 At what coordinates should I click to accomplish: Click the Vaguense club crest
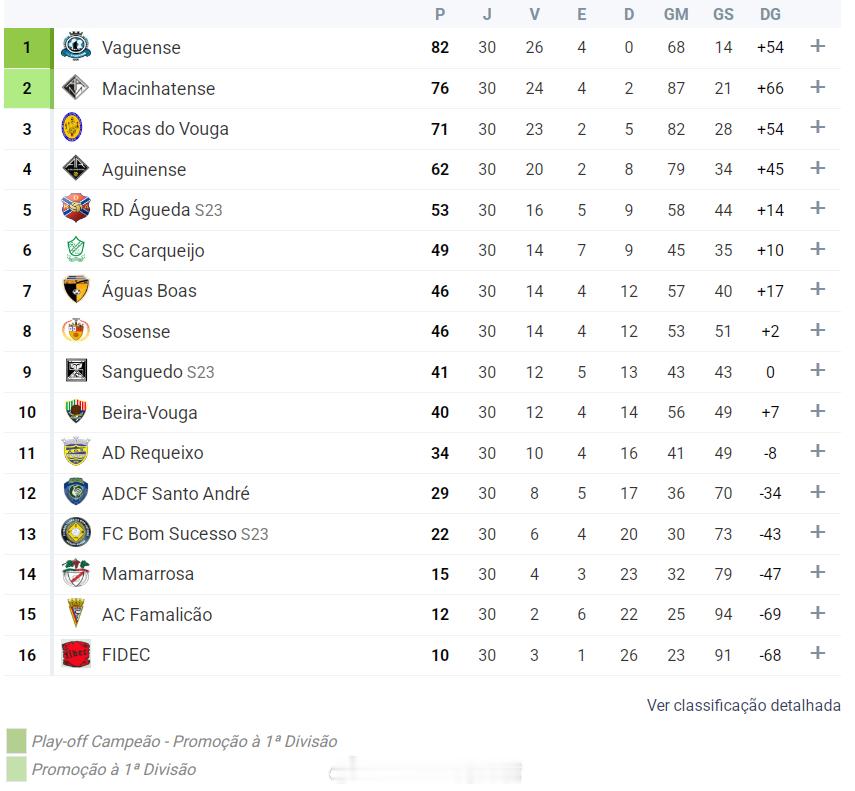pyautogui.click(x=76, y=47)
